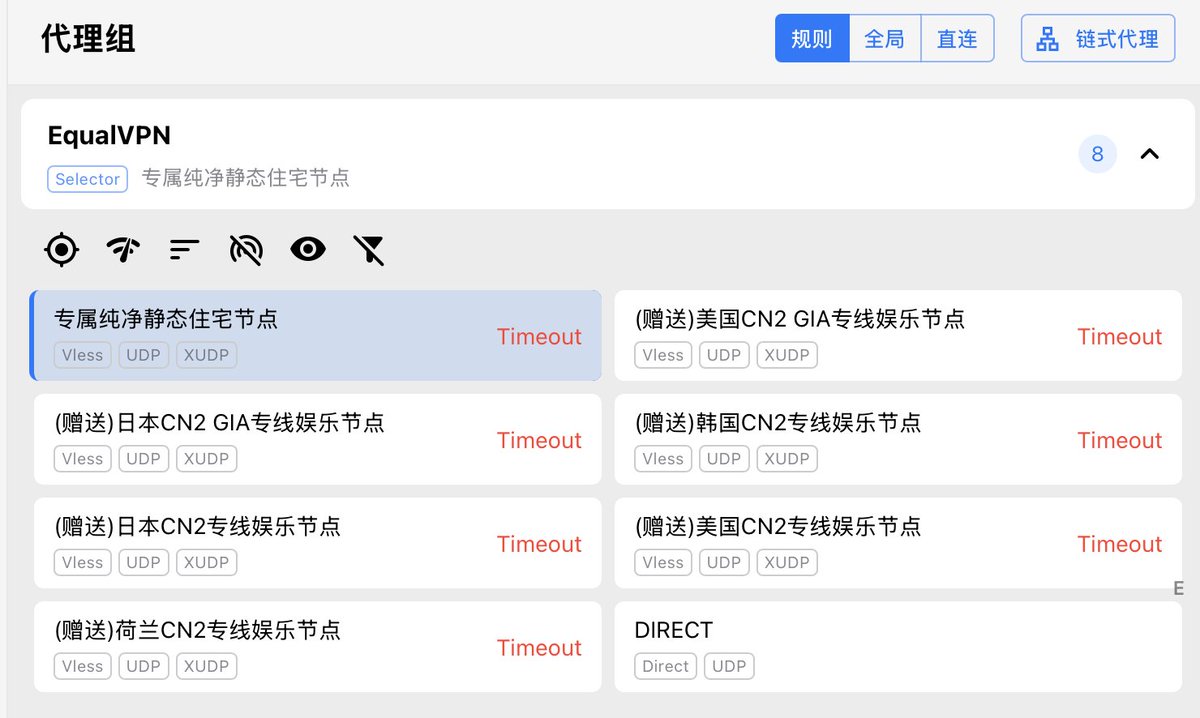Image resolution: width=1200 pixels, height=718 pixels.
Task: Select (赠送)日本CN2 GIA专线娱乐节点 proxy
Action: click(x=318, y=439)
